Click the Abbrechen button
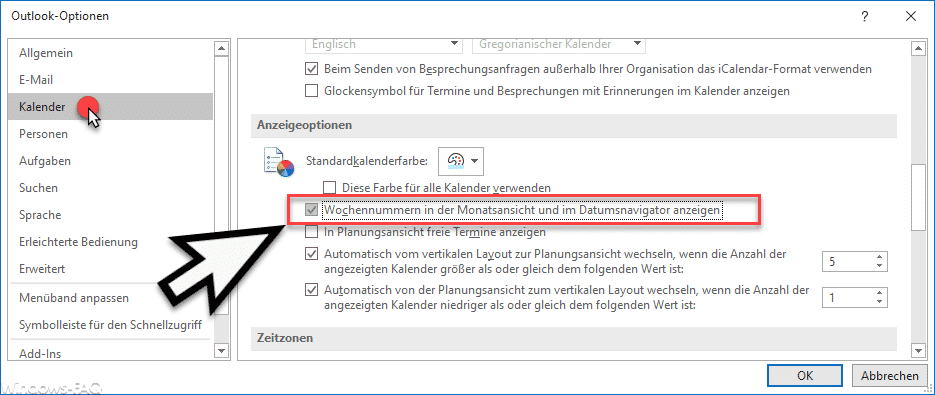The width and height of the screenshot is (935, 395). coord(890,376)
